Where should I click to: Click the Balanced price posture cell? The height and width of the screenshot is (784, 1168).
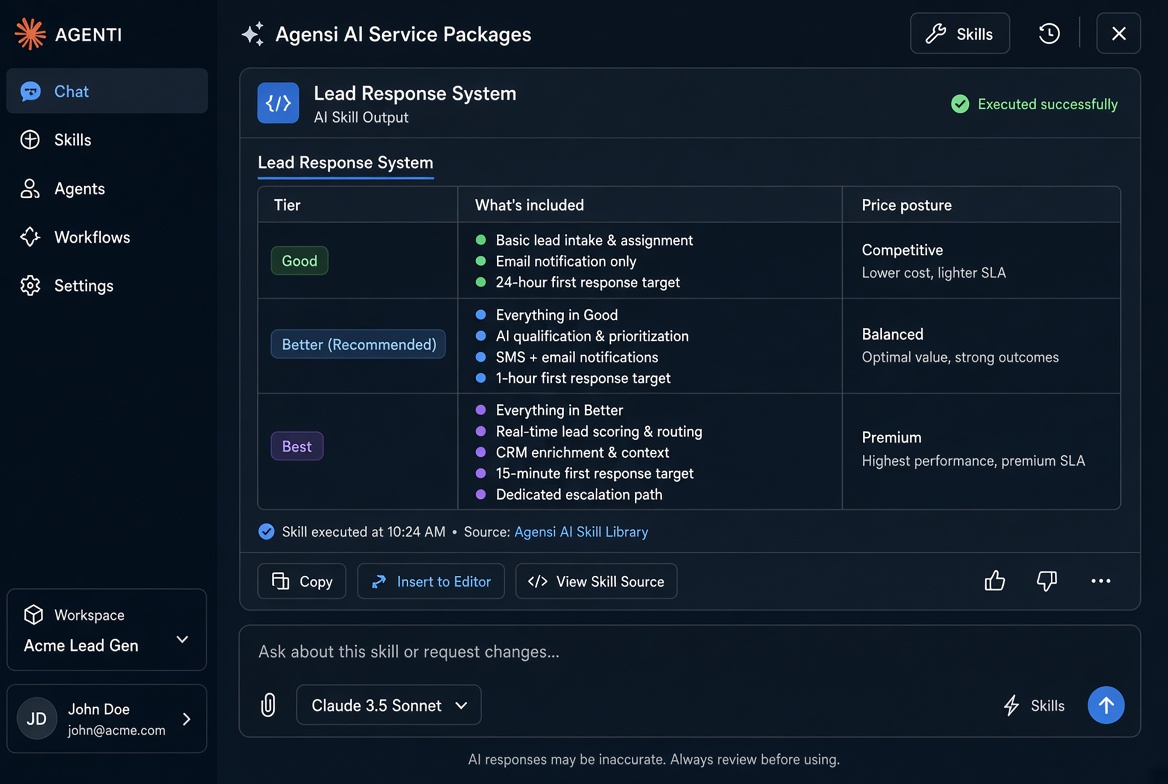click(x=981, y=346)
